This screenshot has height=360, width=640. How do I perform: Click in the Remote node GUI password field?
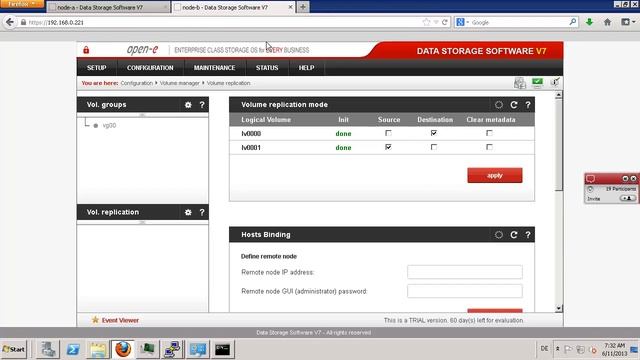pos(464,291)
